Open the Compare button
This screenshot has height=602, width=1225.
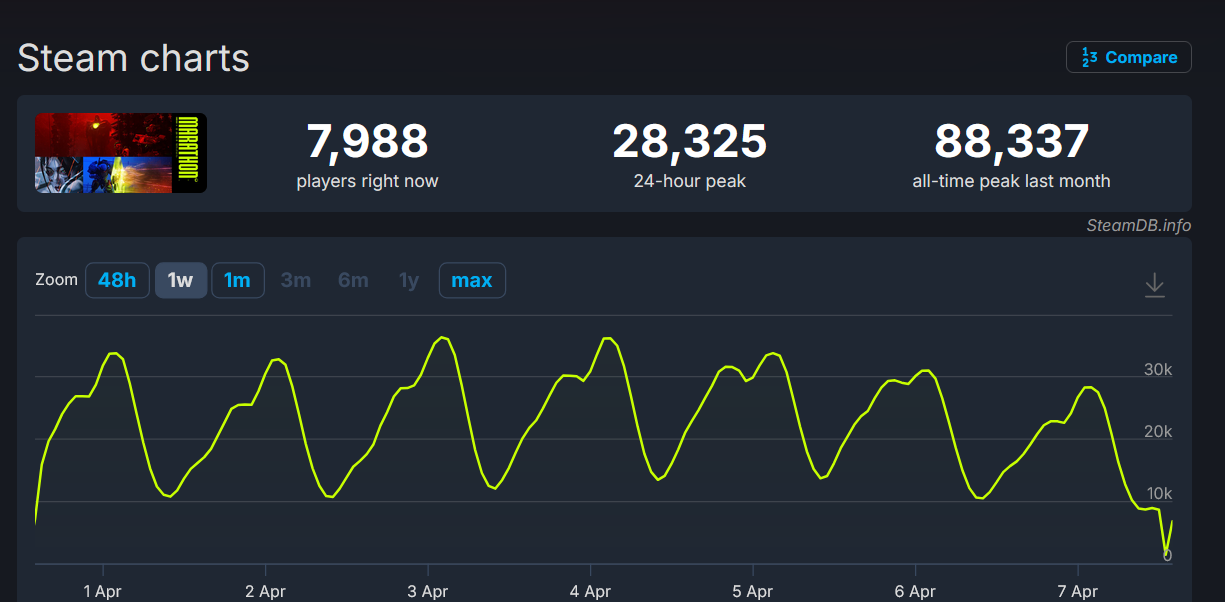coord(1129,57)
